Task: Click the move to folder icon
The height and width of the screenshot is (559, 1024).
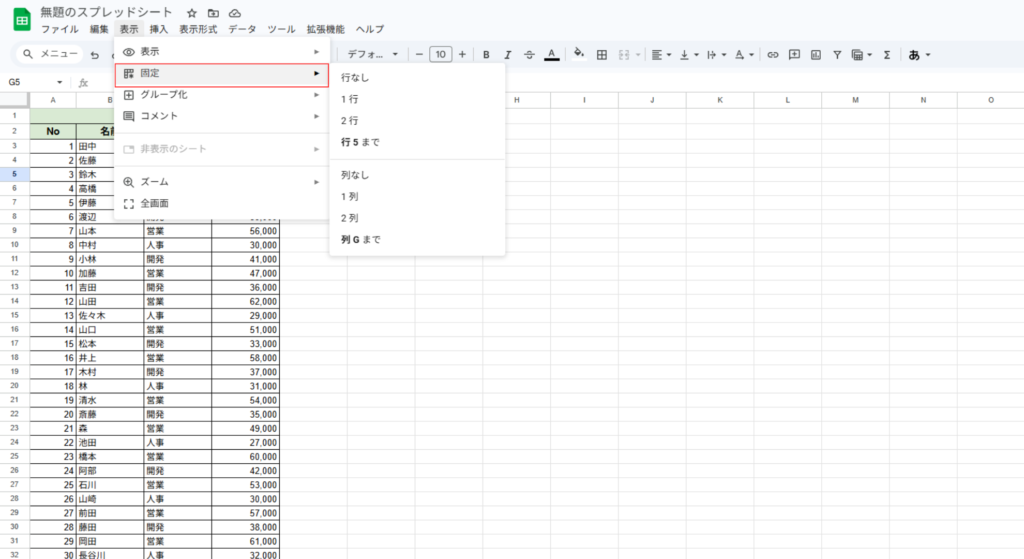Action: pos(213,13)
